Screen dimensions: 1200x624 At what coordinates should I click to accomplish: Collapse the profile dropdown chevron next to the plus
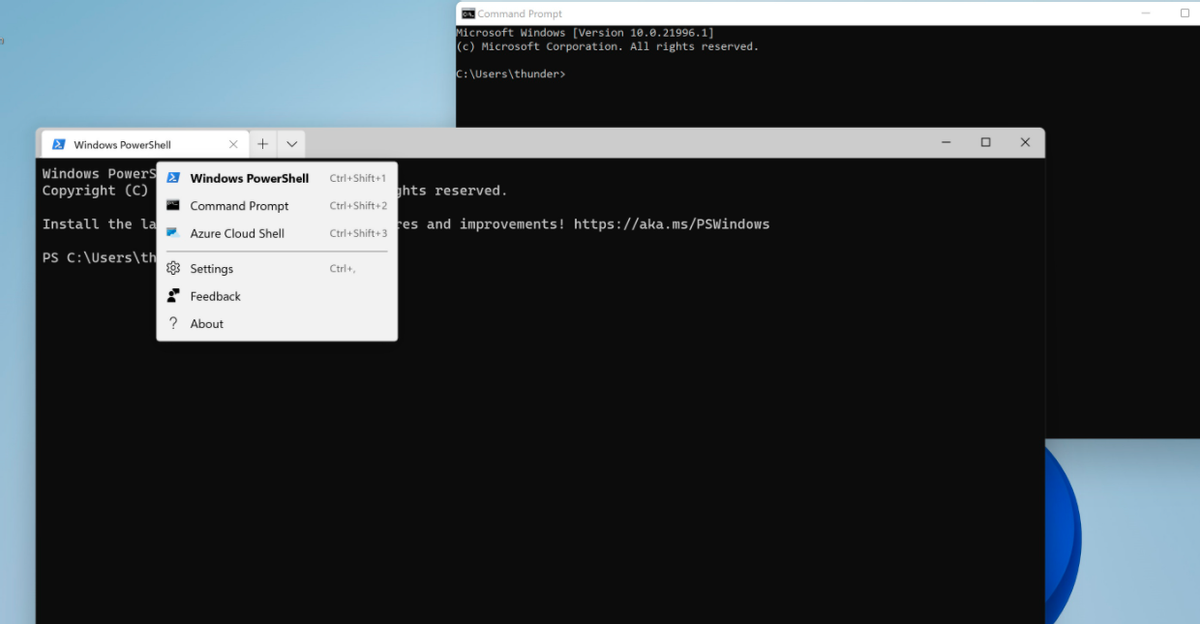click(x=291, y=144)
